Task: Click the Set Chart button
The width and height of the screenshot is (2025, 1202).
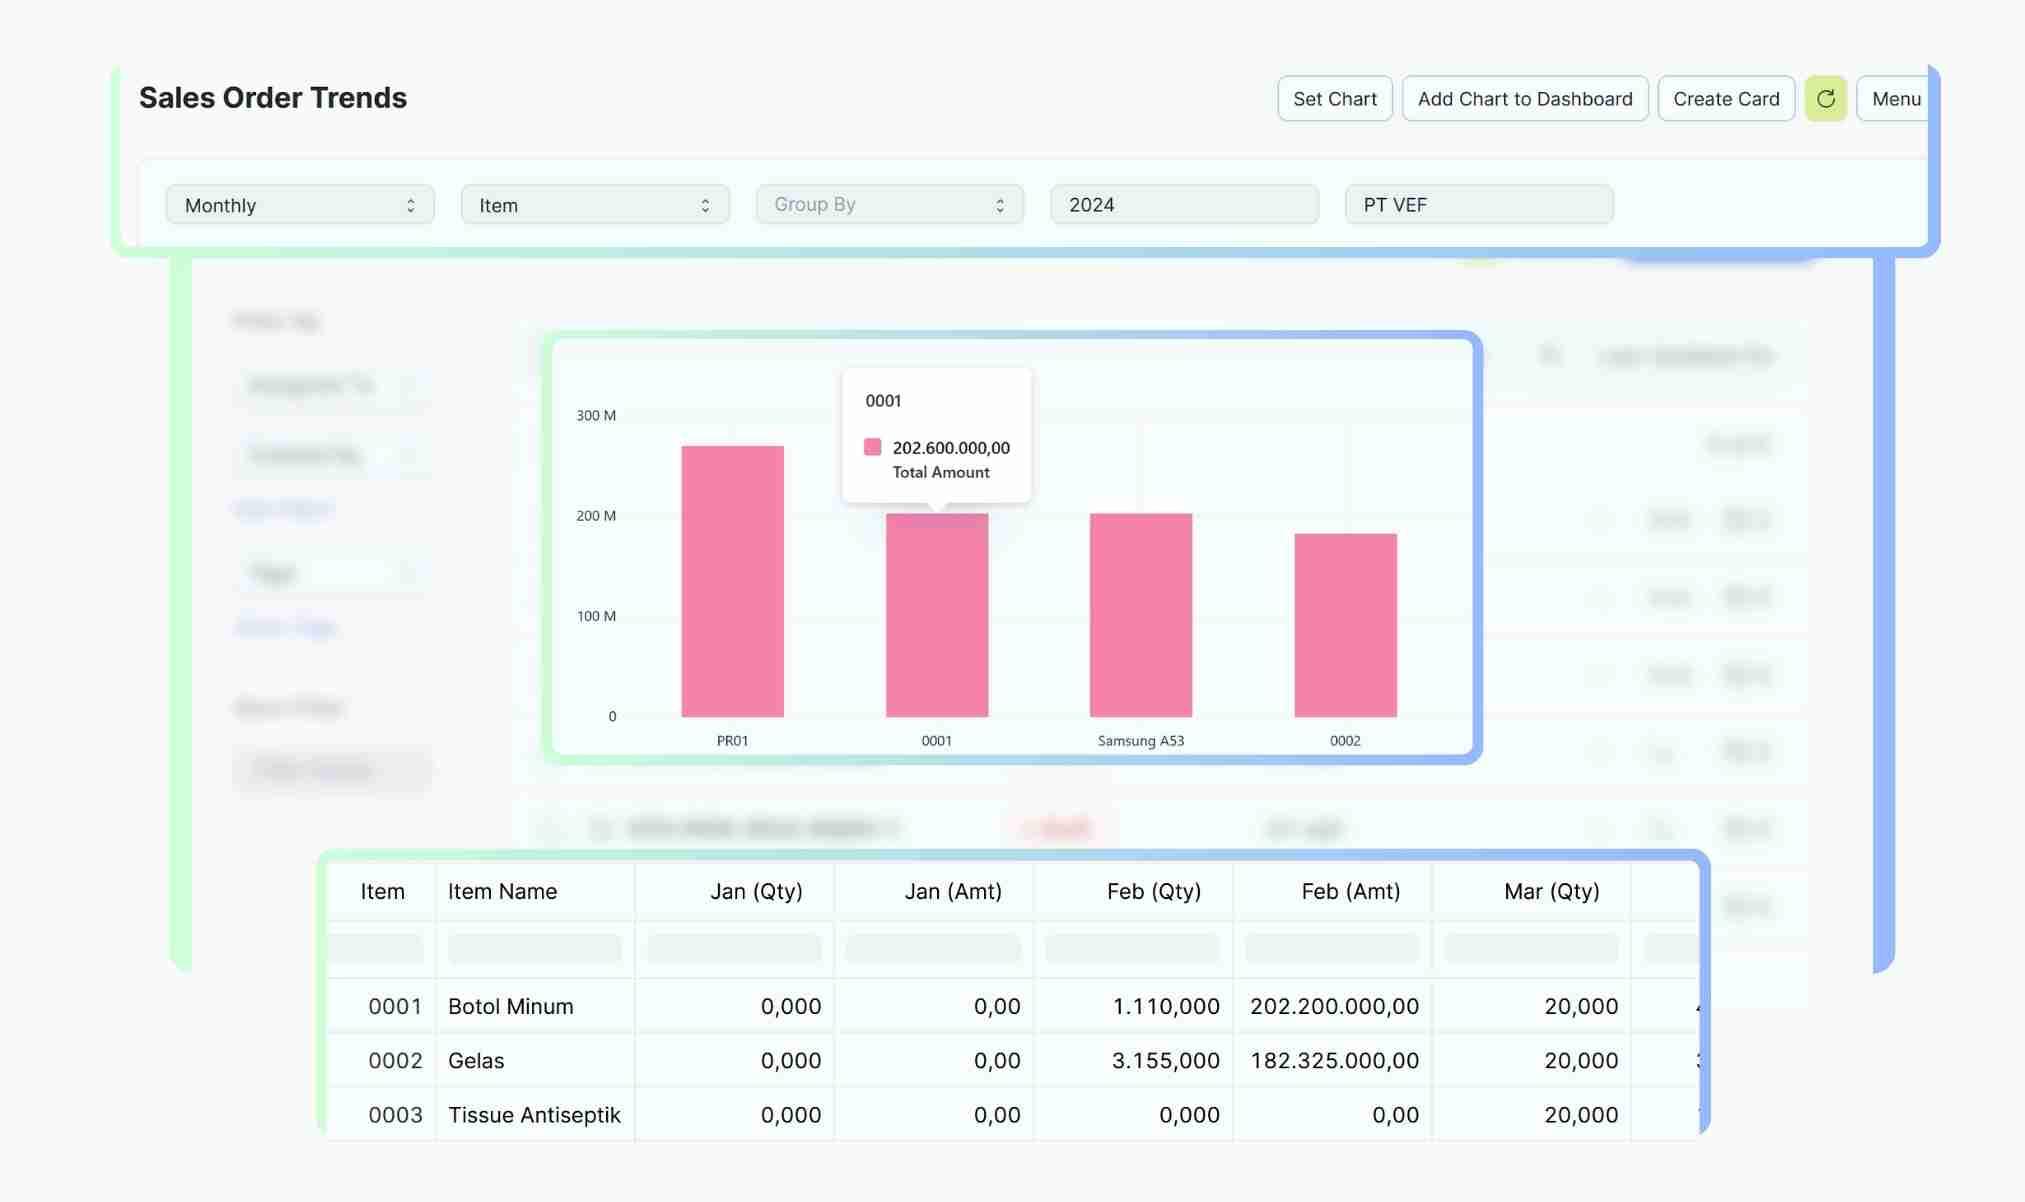Action: point(1334,99)
